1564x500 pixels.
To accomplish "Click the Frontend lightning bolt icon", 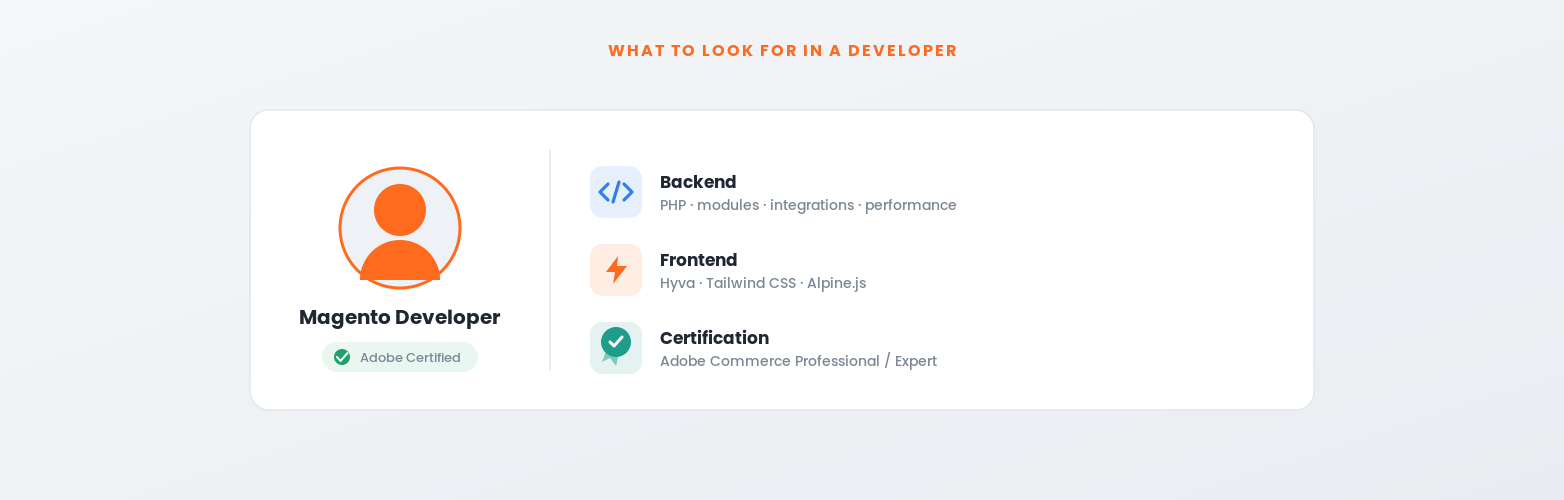I will [x=616, y=270].
